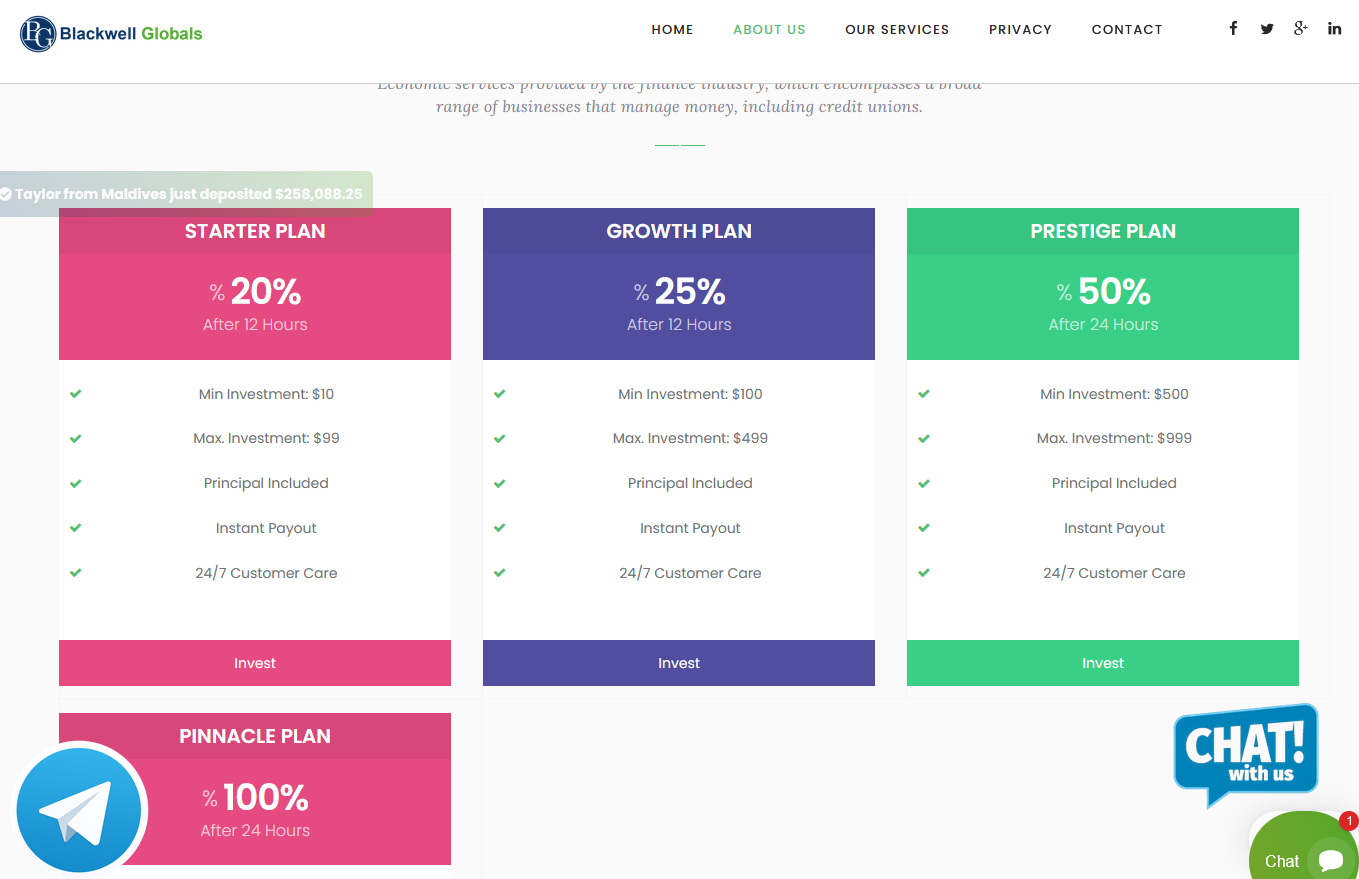Open the Facebook social icon
Image resolution: width=1359 pixels, height=879 pixels.
pos(1233,29)
